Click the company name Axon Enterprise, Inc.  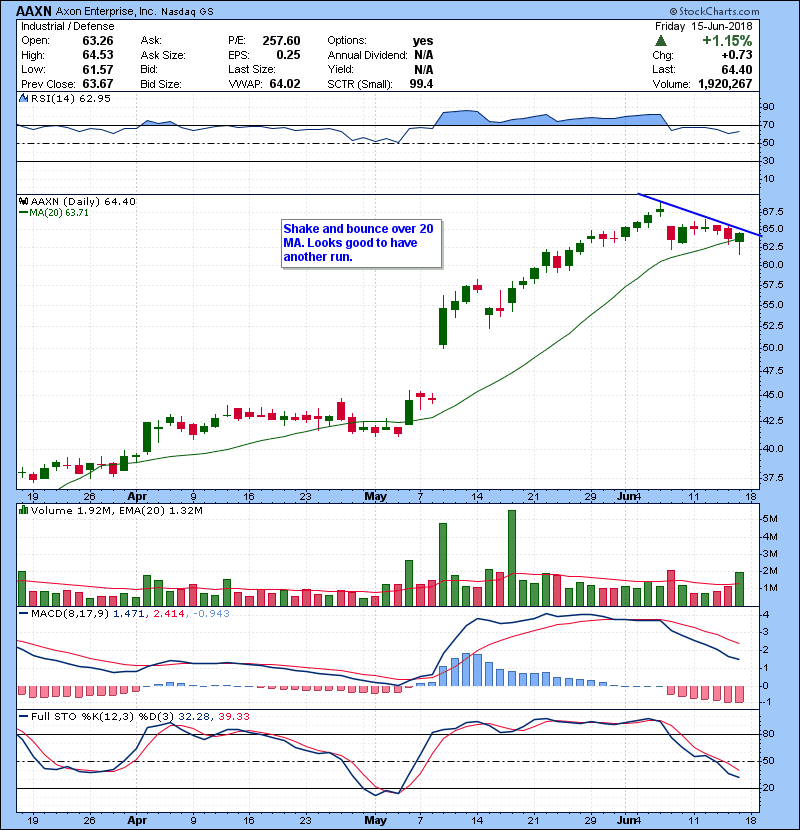point(106,11)
